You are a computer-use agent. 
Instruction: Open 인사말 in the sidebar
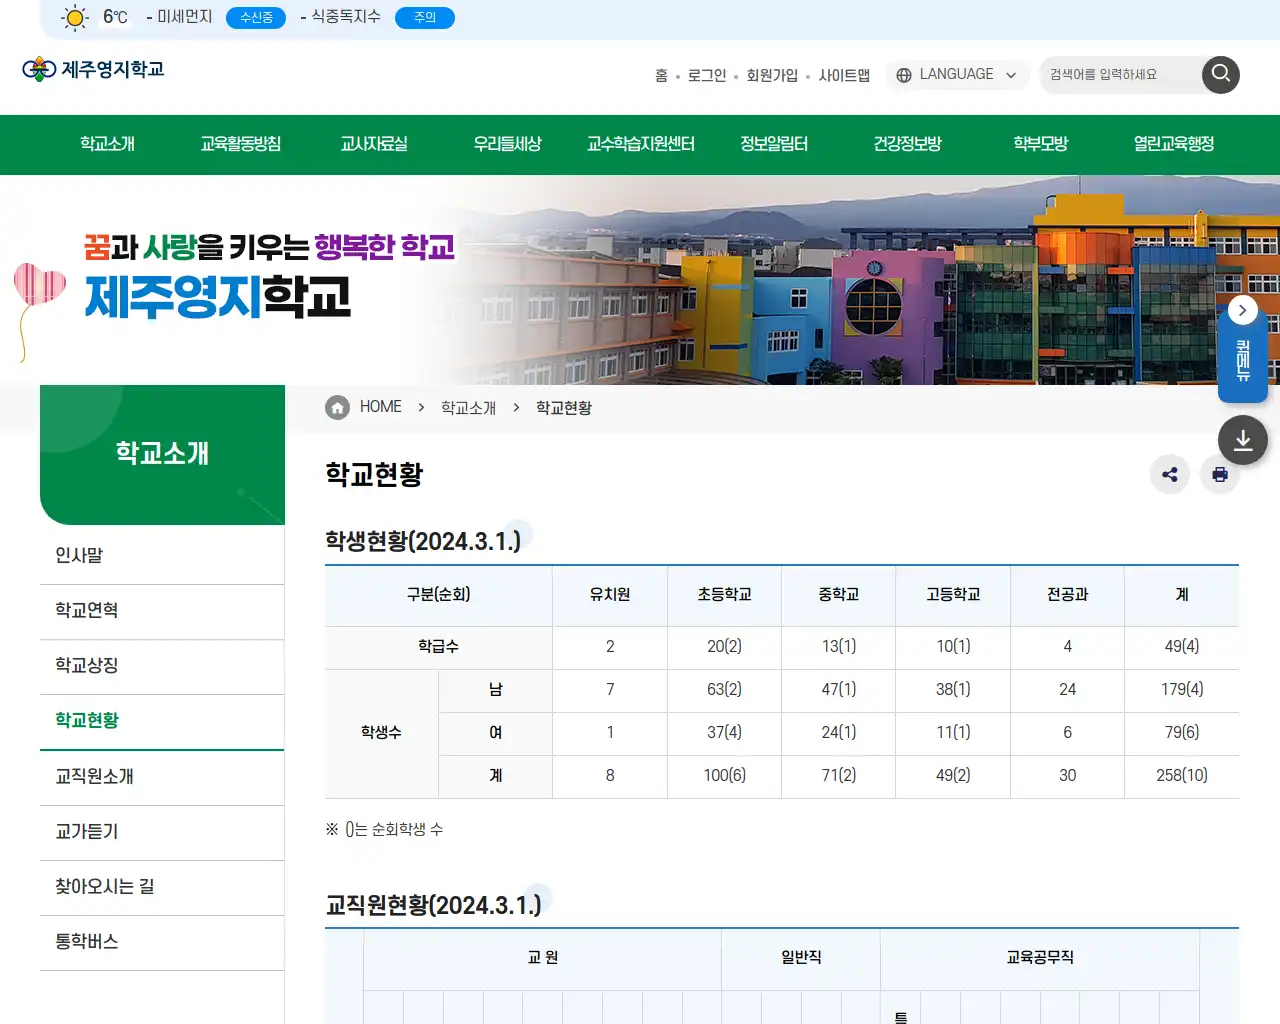[162, 555]
